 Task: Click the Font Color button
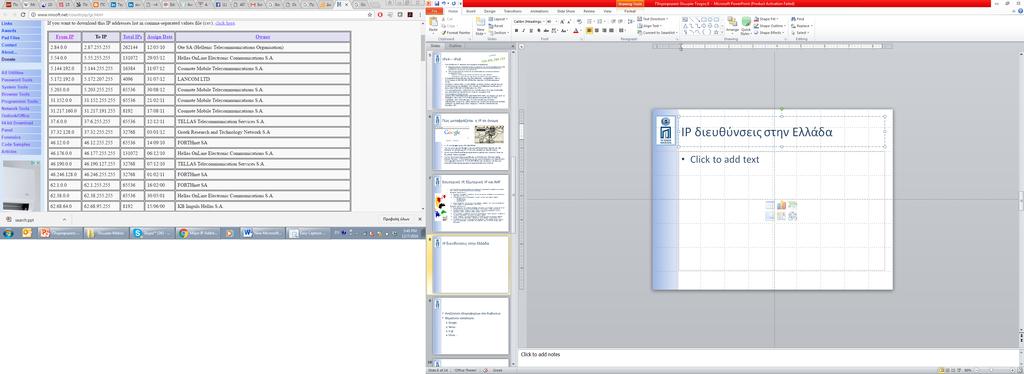coord(576,31)
